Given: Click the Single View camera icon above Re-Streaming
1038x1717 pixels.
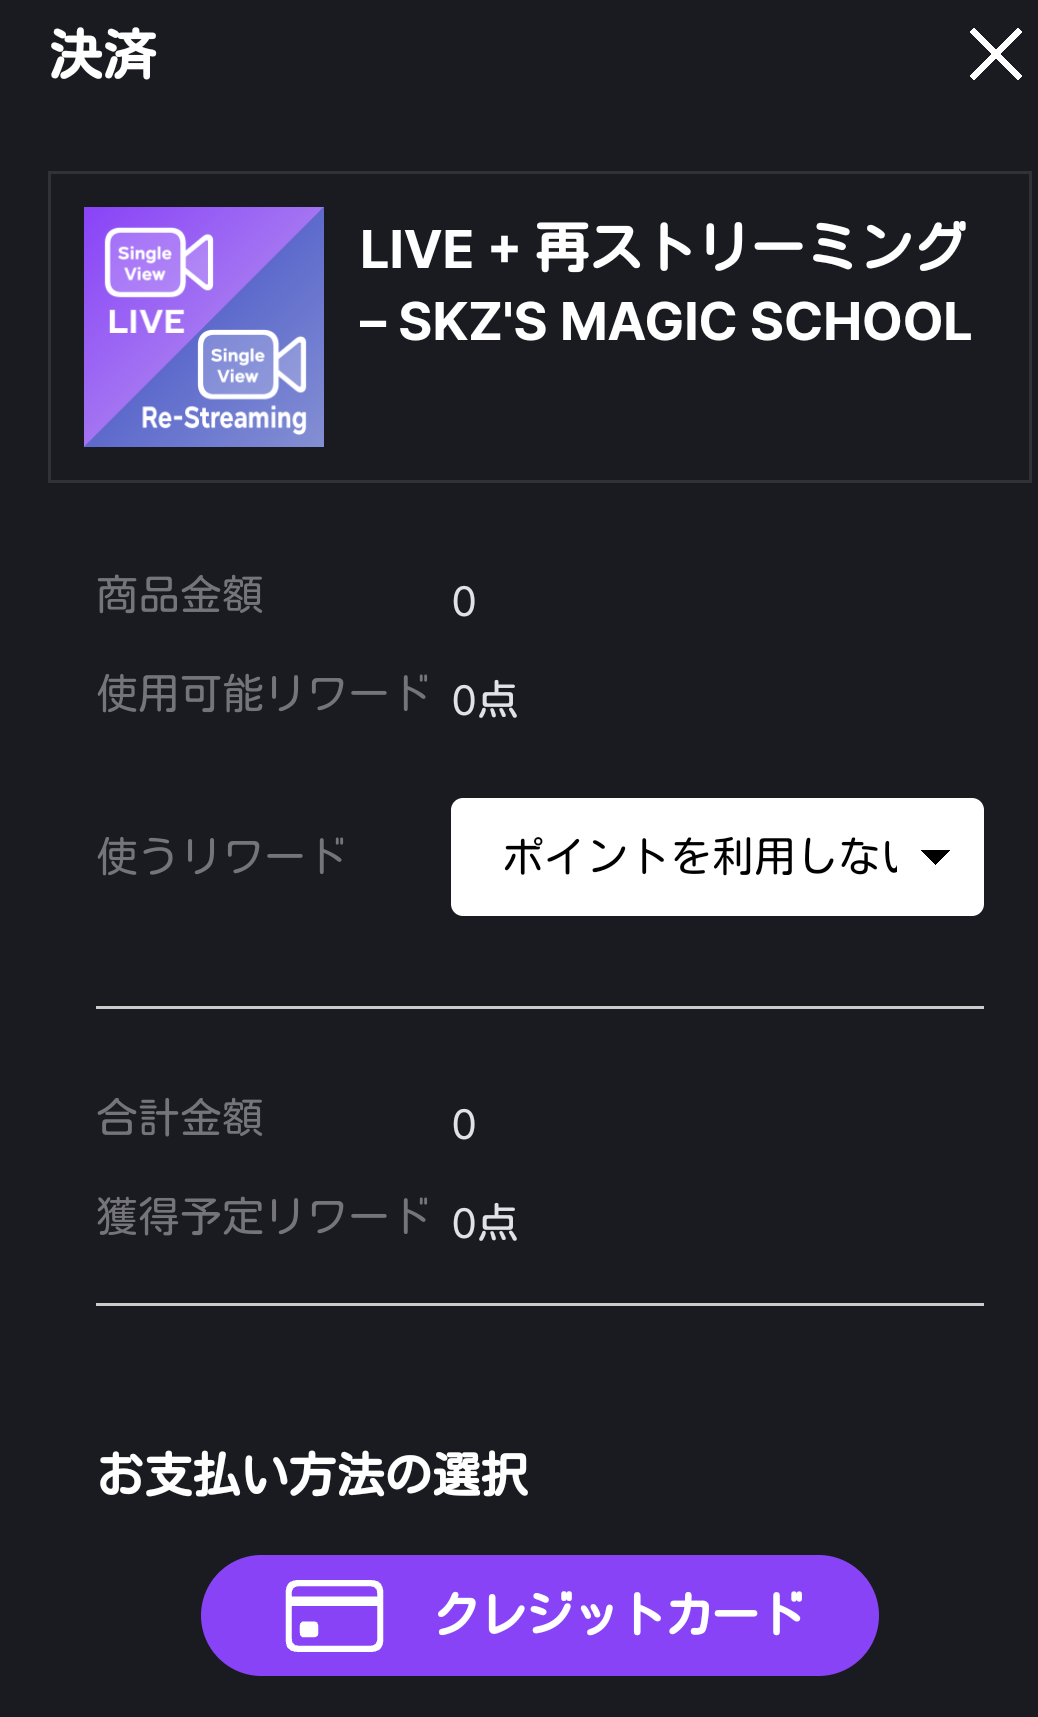Looking at the screenshot, I should pos(252,365).
